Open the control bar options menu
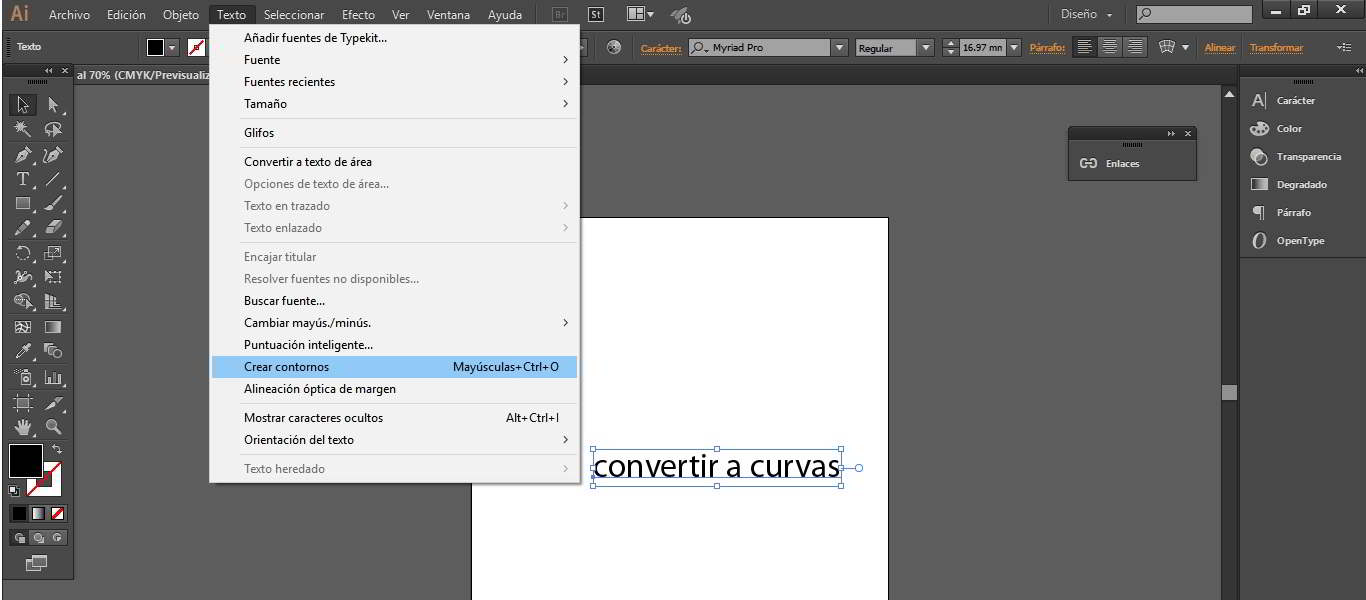 coord(1343,47)
